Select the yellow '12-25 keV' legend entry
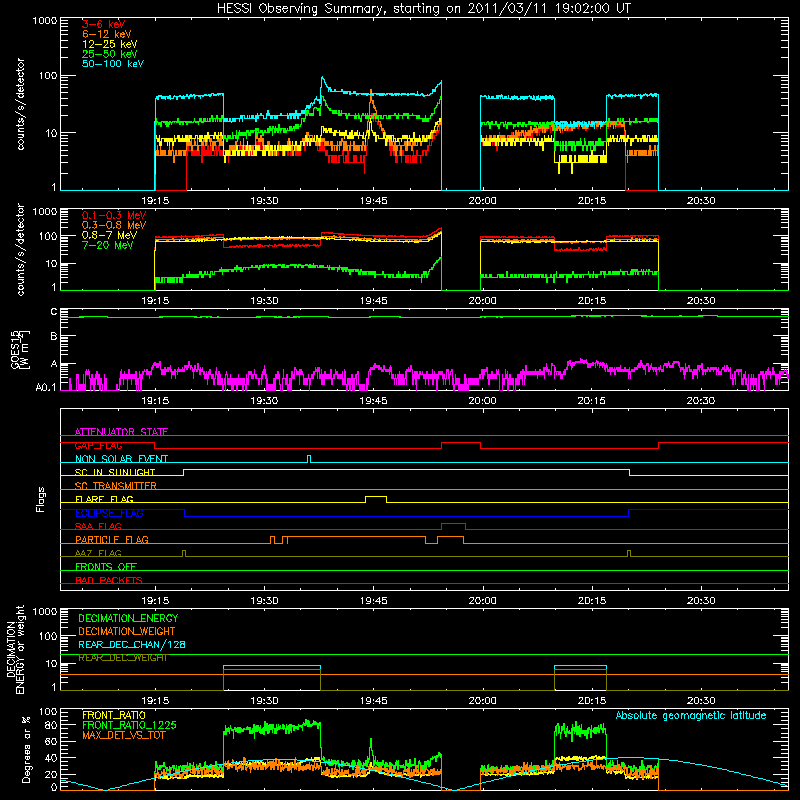 click(x=110, y=44)
